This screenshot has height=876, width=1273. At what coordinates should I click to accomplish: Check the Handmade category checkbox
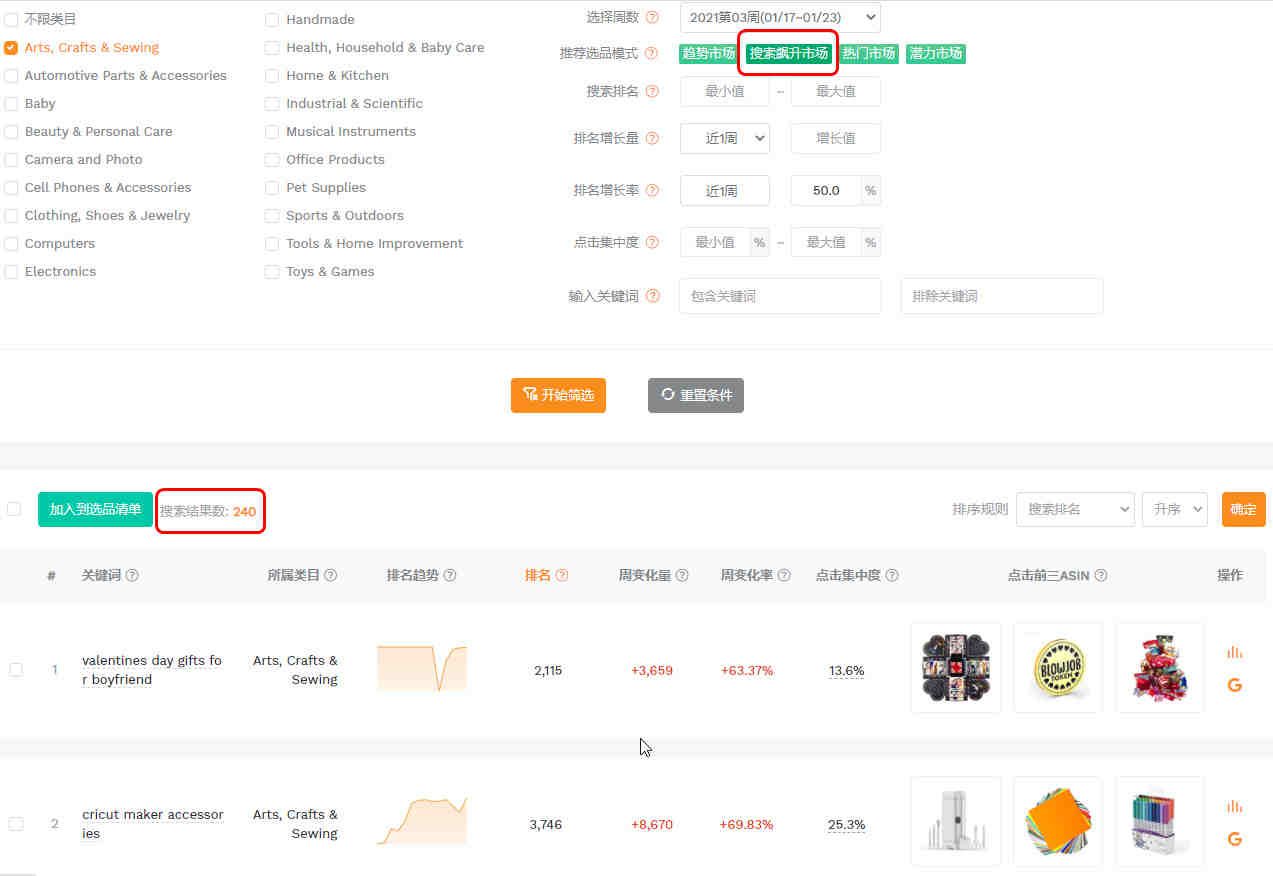(x=272, y=19)
